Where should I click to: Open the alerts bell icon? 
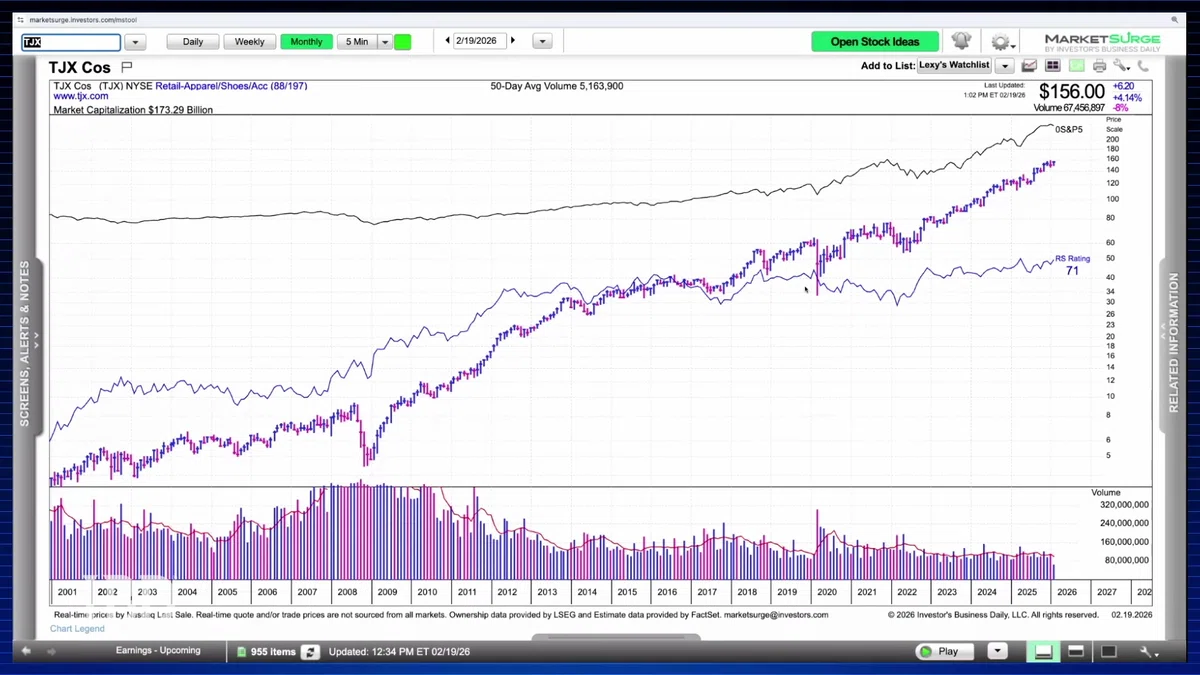pyautogui.click(x=961, y=41)
